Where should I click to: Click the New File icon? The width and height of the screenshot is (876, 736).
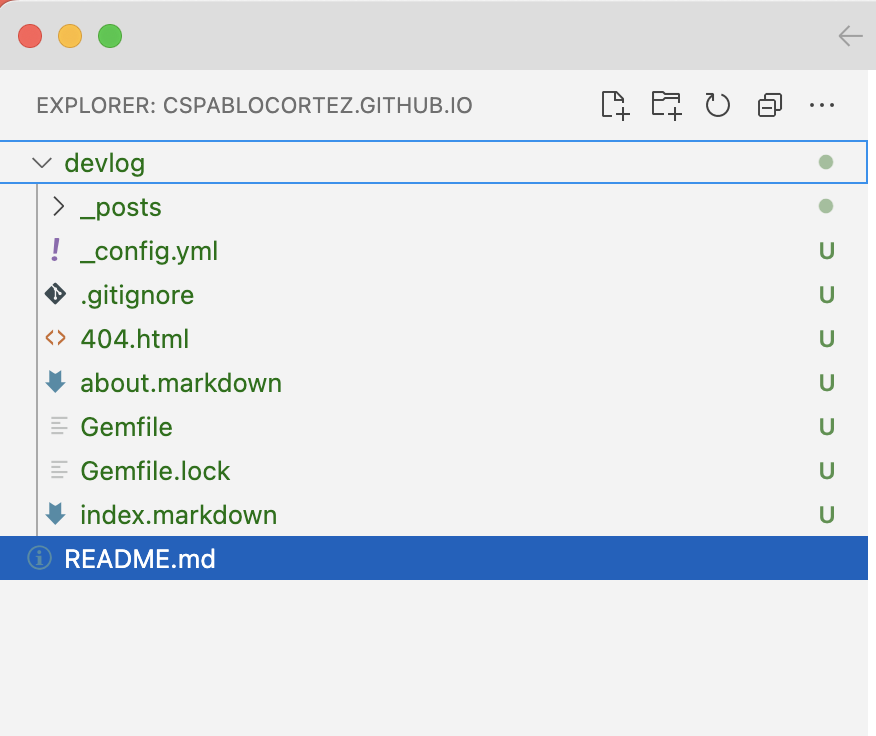(615, 105)
